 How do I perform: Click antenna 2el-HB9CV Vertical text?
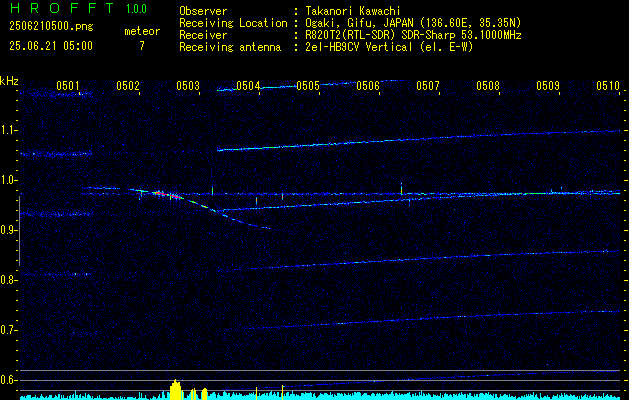(389, 47)
